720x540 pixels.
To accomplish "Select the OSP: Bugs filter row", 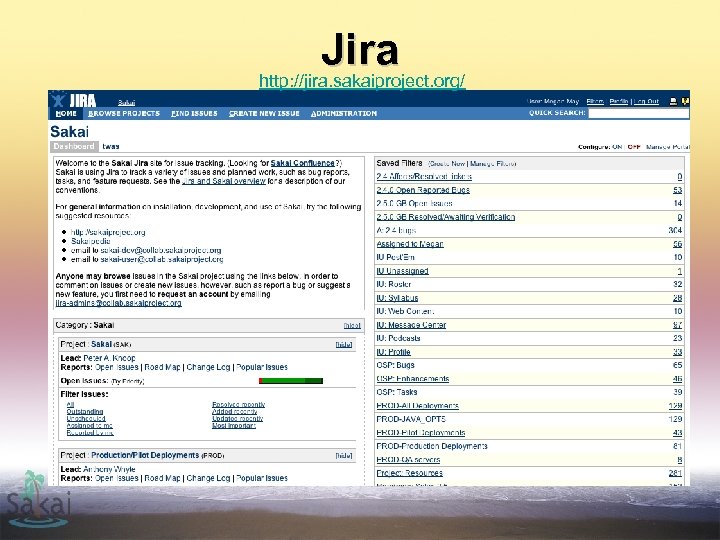I will click(529, 366).
